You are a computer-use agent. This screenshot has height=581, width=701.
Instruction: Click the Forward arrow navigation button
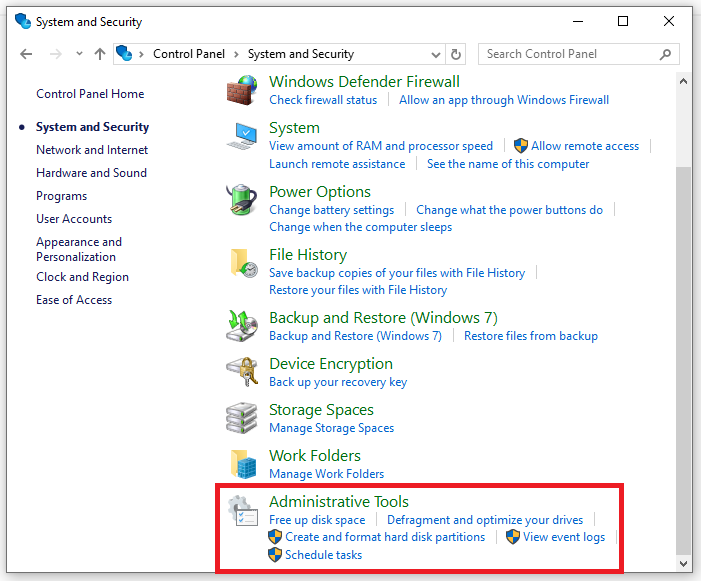(x=55, y=54)
